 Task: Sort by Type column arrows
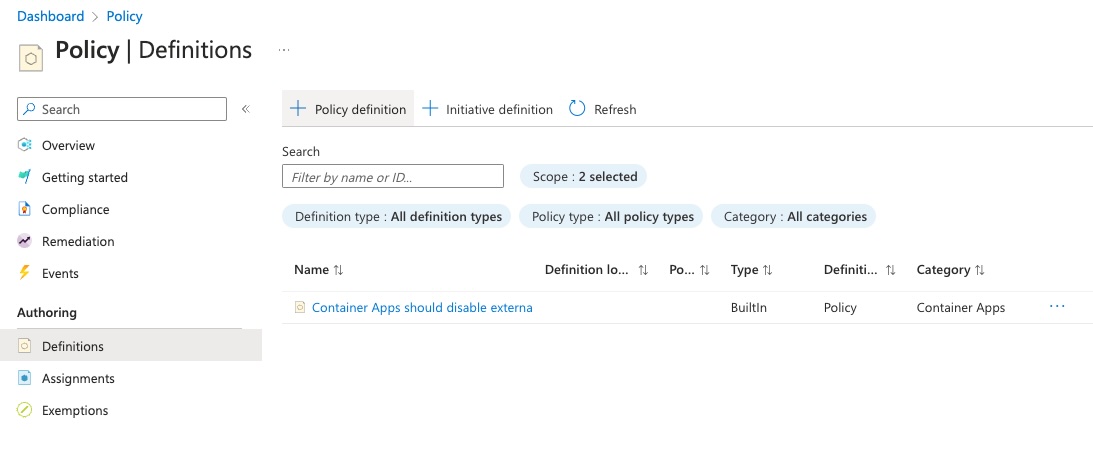(x=767, y=270)
